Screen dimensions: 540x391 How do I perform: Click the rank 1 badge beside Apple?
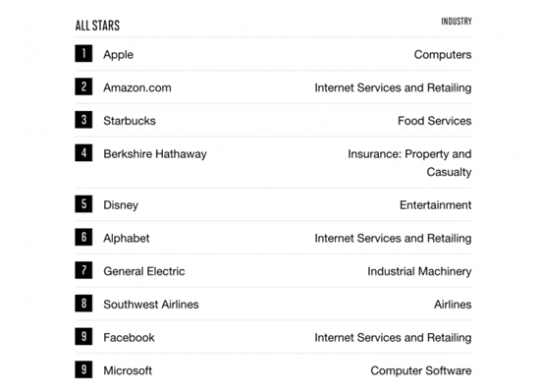pos(84,53)
